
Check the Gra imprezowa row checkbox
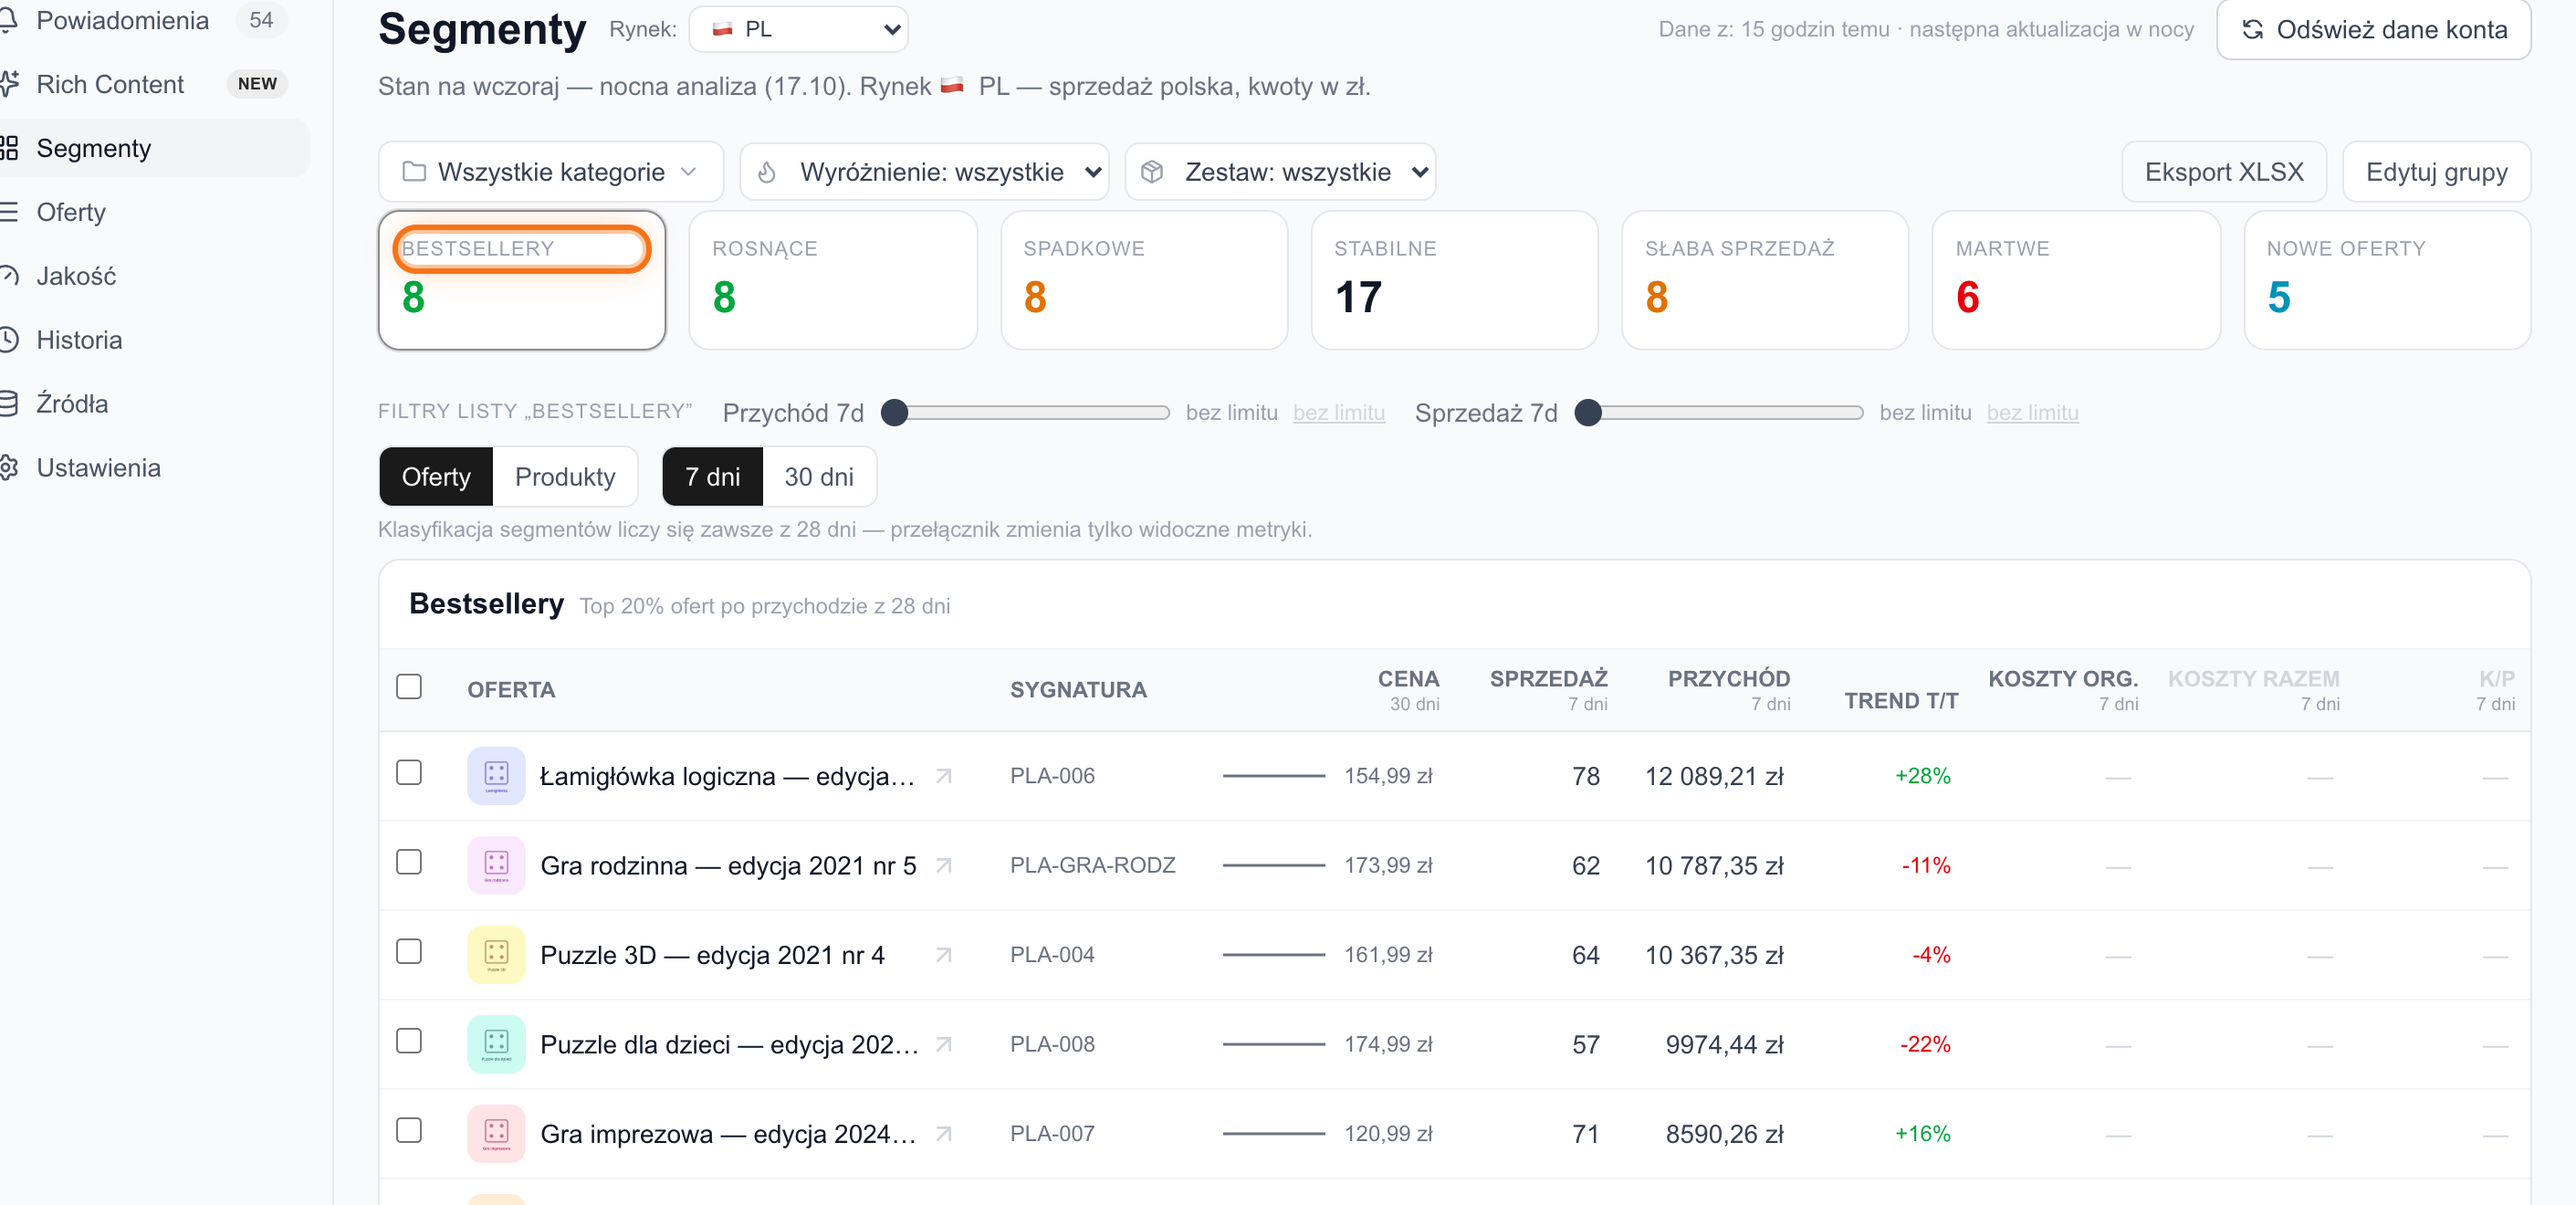pos(409,1131)
